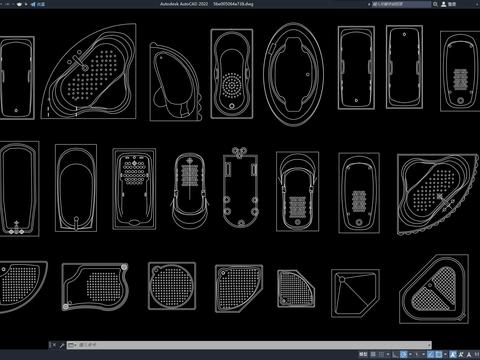Toggle snap mode dotted grid icon
The image size is (480, 360).
(x=381, y=354)
